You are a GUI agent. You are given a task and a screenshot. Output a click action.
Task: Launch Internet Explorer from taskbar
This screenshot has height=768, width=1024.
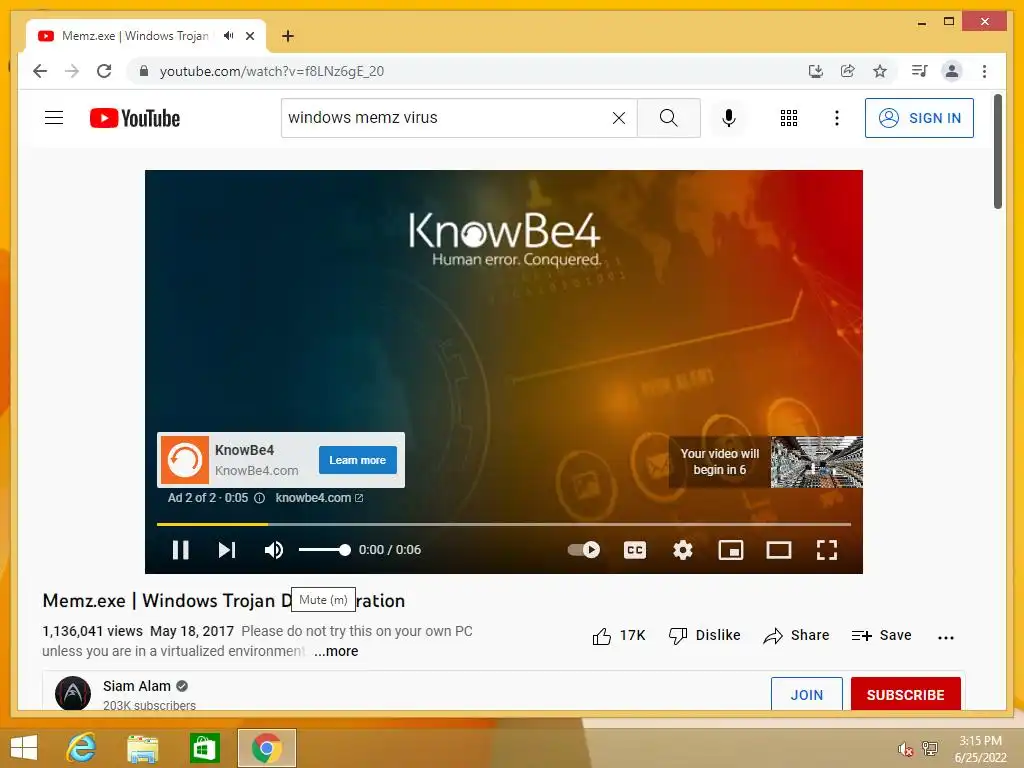[x=82, y=748]
